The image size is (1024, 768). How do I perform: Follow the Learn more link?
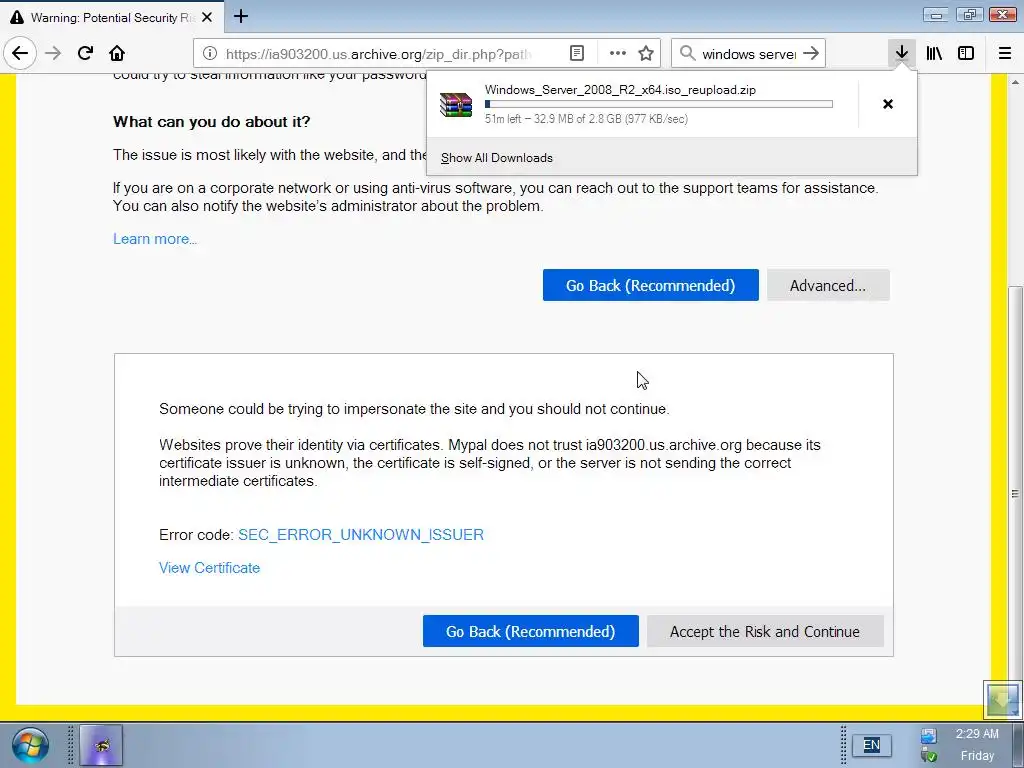click(x=155, y=239)
